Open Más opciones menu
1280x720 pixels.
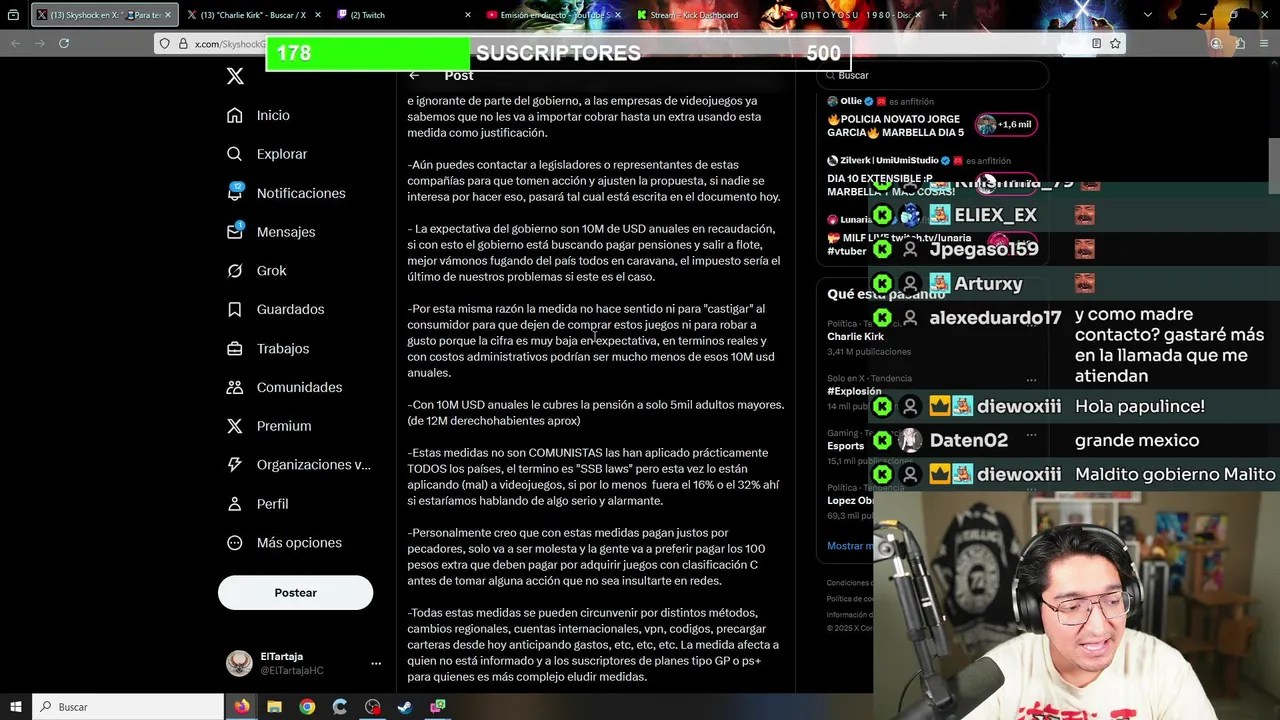coord(284,542)
